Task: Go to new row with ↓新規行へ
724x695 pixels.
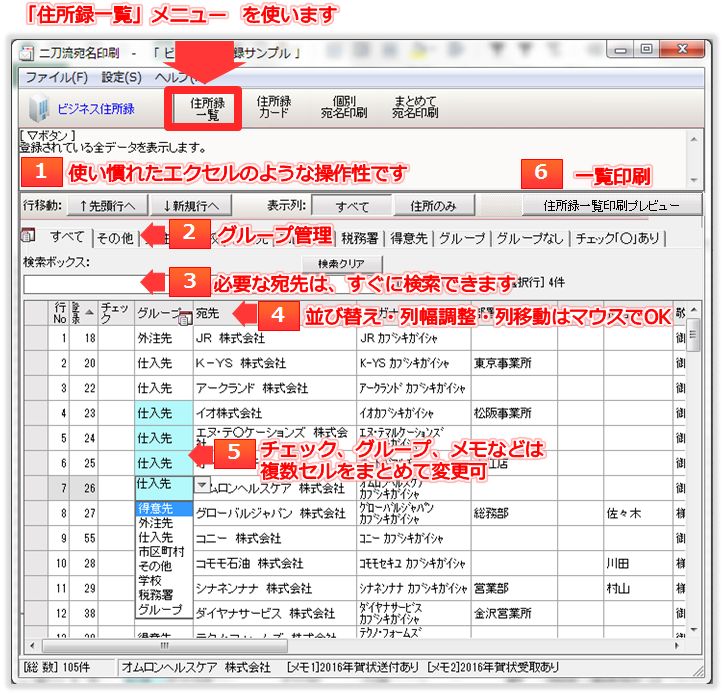Action: click(x=191, y=206)
